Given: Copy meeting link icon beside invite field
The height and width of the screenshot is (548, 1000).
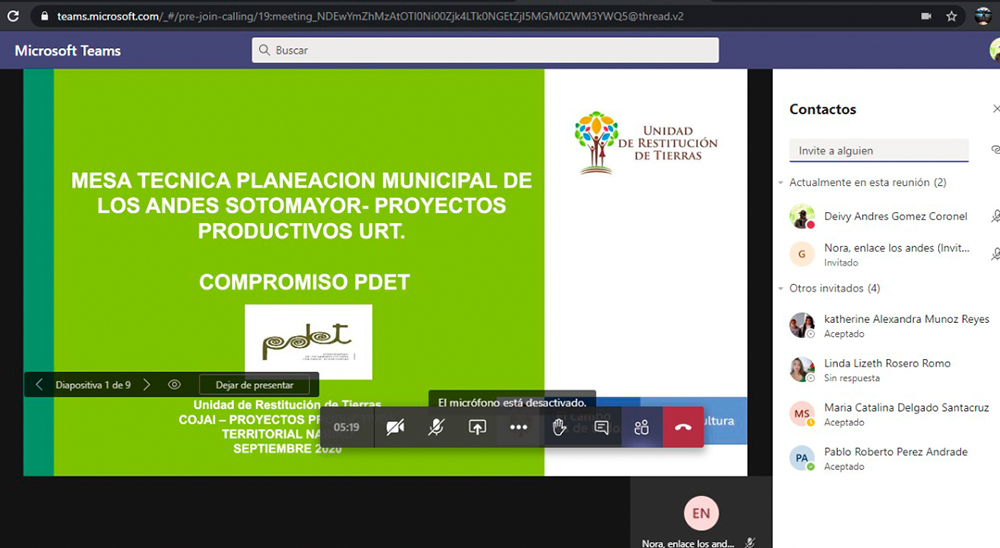Looking at the screenshot, I should tap(995, 149).
